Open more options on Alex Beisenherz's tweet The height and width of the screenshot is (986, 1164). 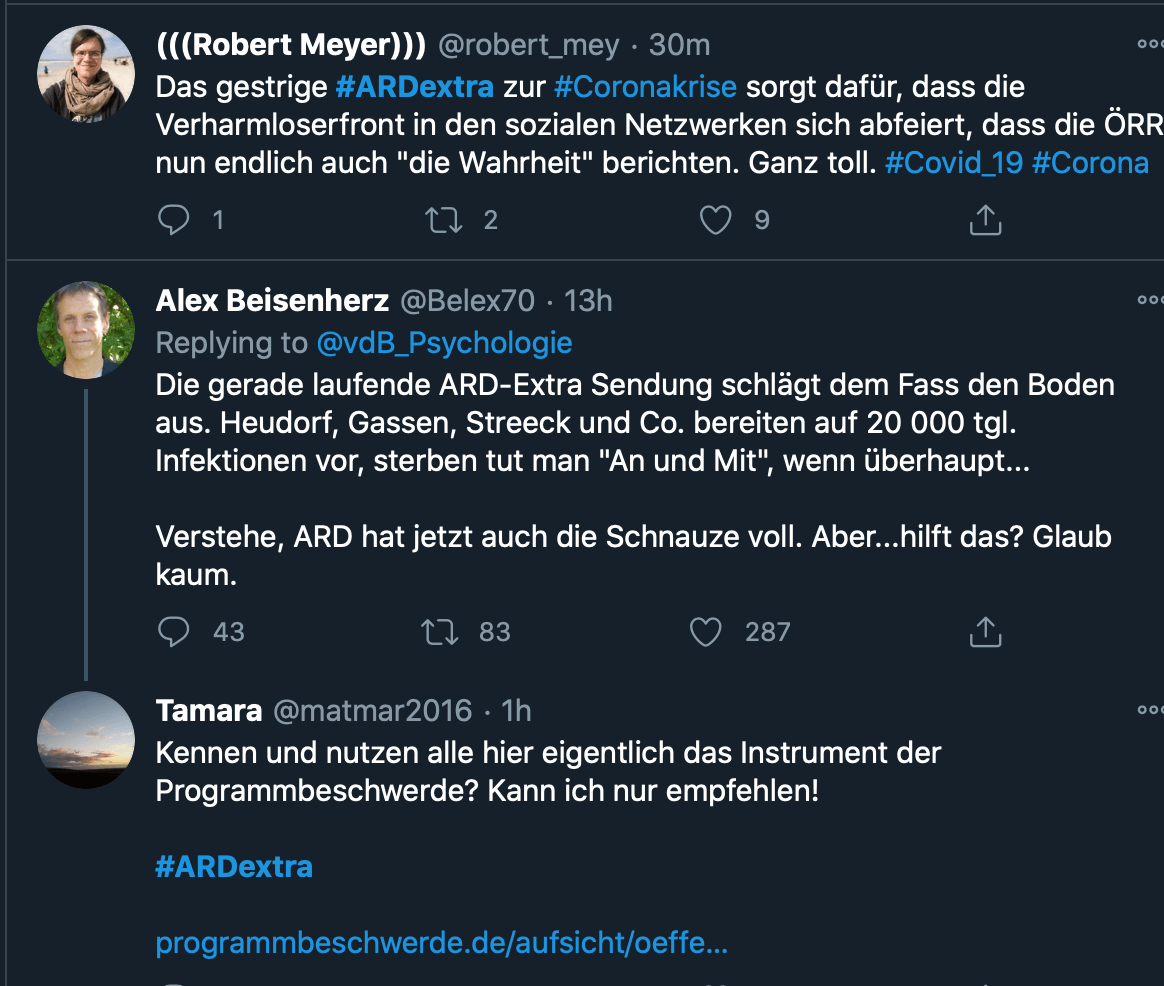1150,300
